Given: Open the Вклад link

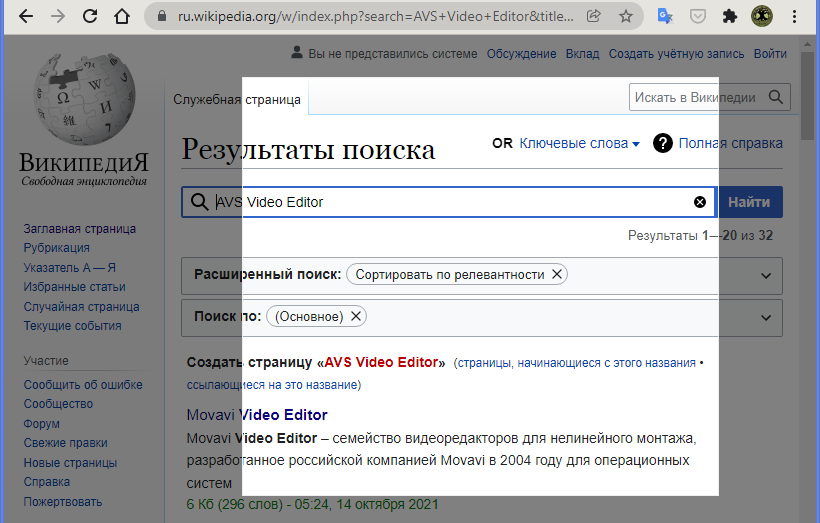Looking at the screenshot, I should tap(582, 54).
